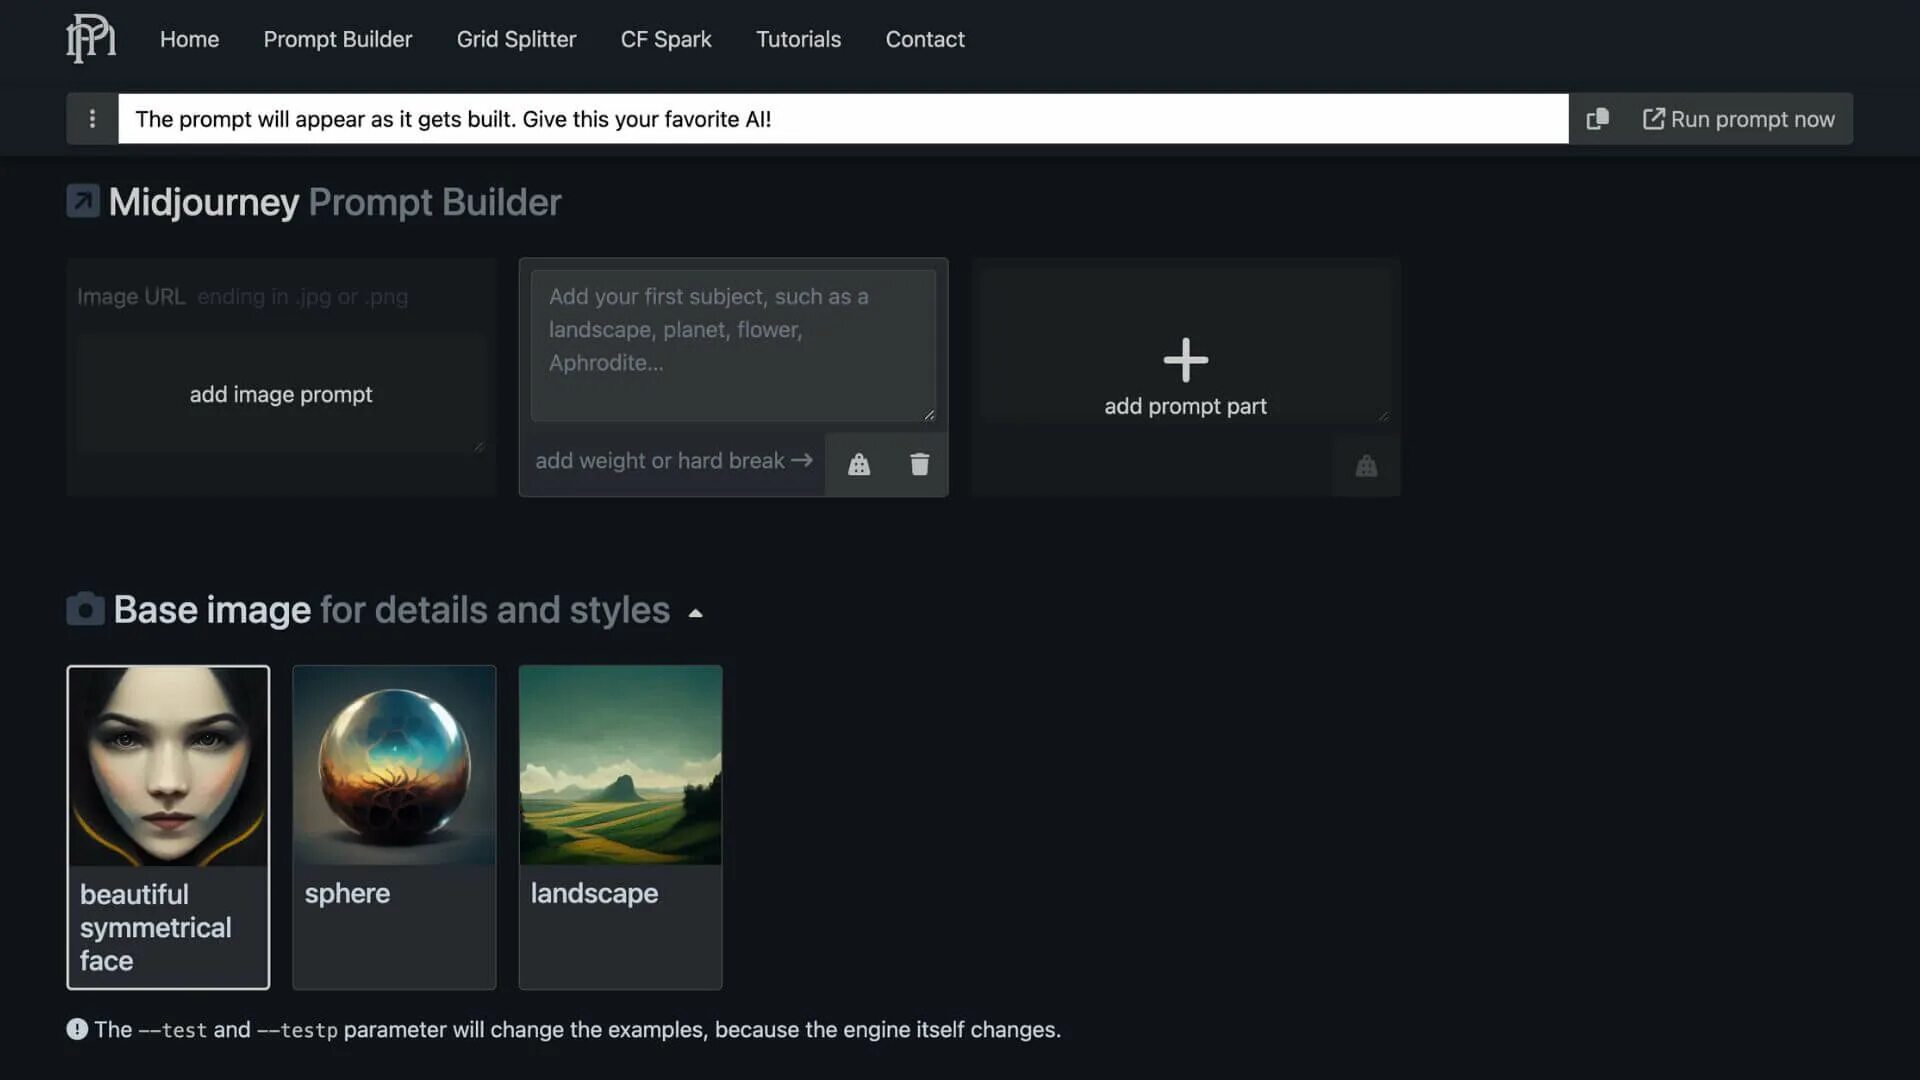Viewport: 1920px width, 1080px height.
Task: Click add prompt part plus button
Action: (1184, 360)
